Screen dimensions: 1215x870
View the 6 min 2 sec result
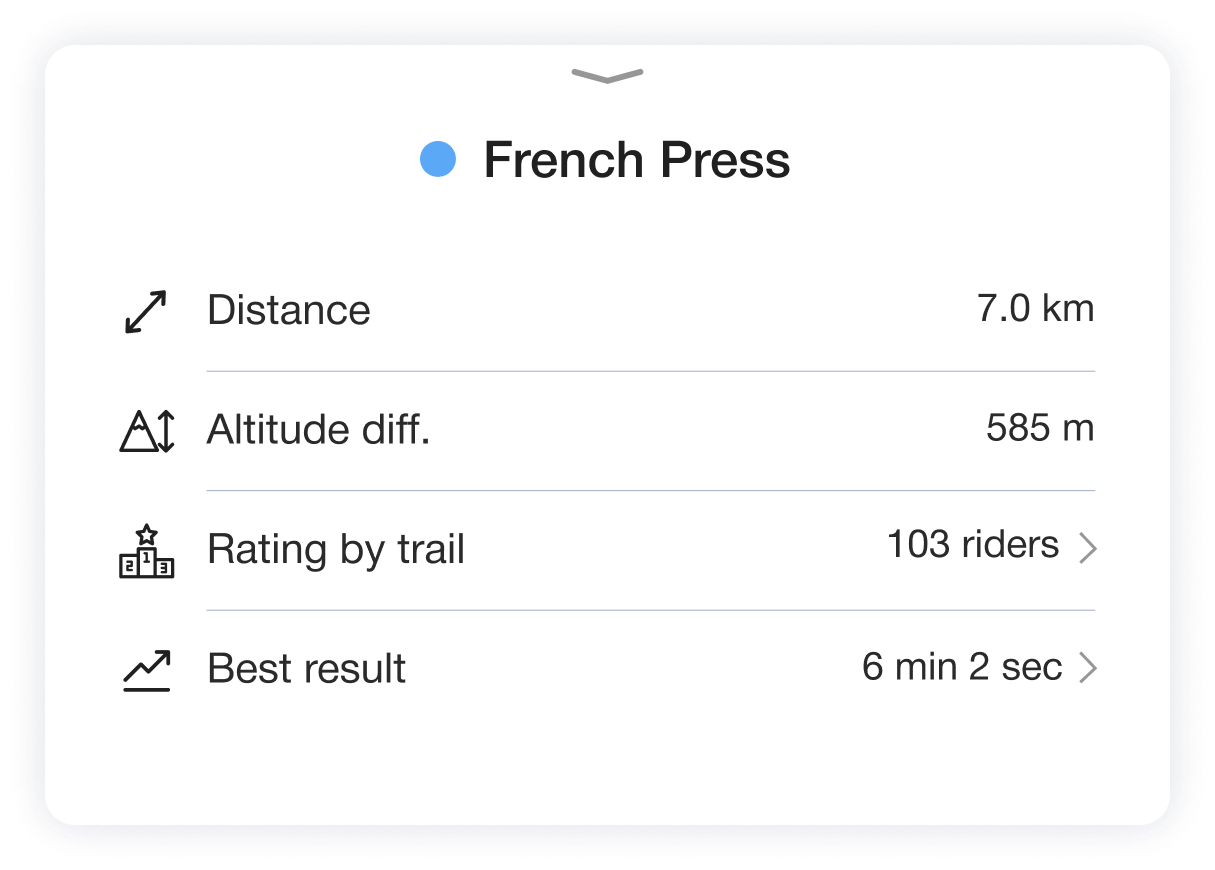pos(962,667)
